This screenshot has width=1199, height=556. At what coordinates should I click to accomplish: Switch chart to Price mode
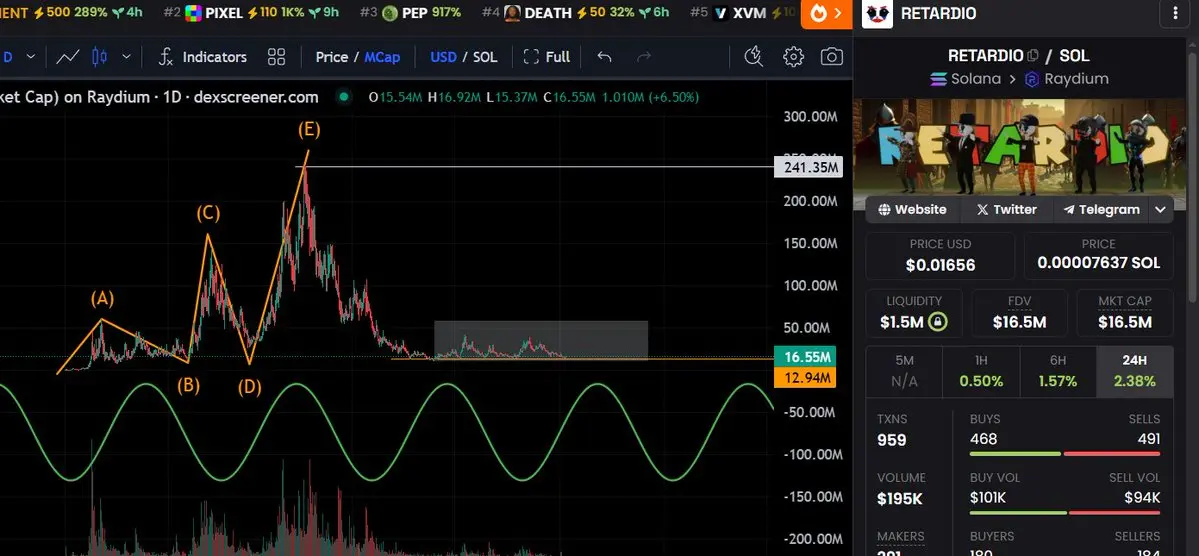coord(332,57)
